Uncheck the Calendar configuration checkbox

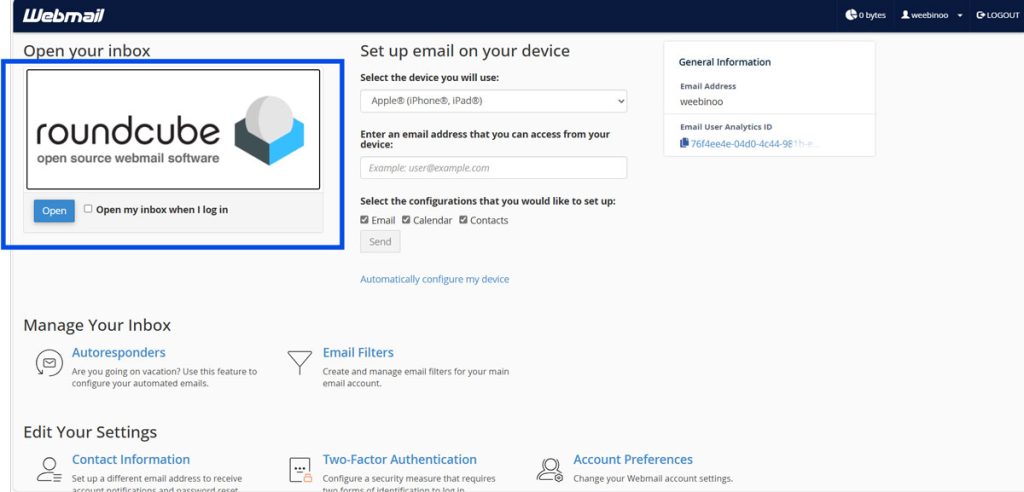[406, 220]
